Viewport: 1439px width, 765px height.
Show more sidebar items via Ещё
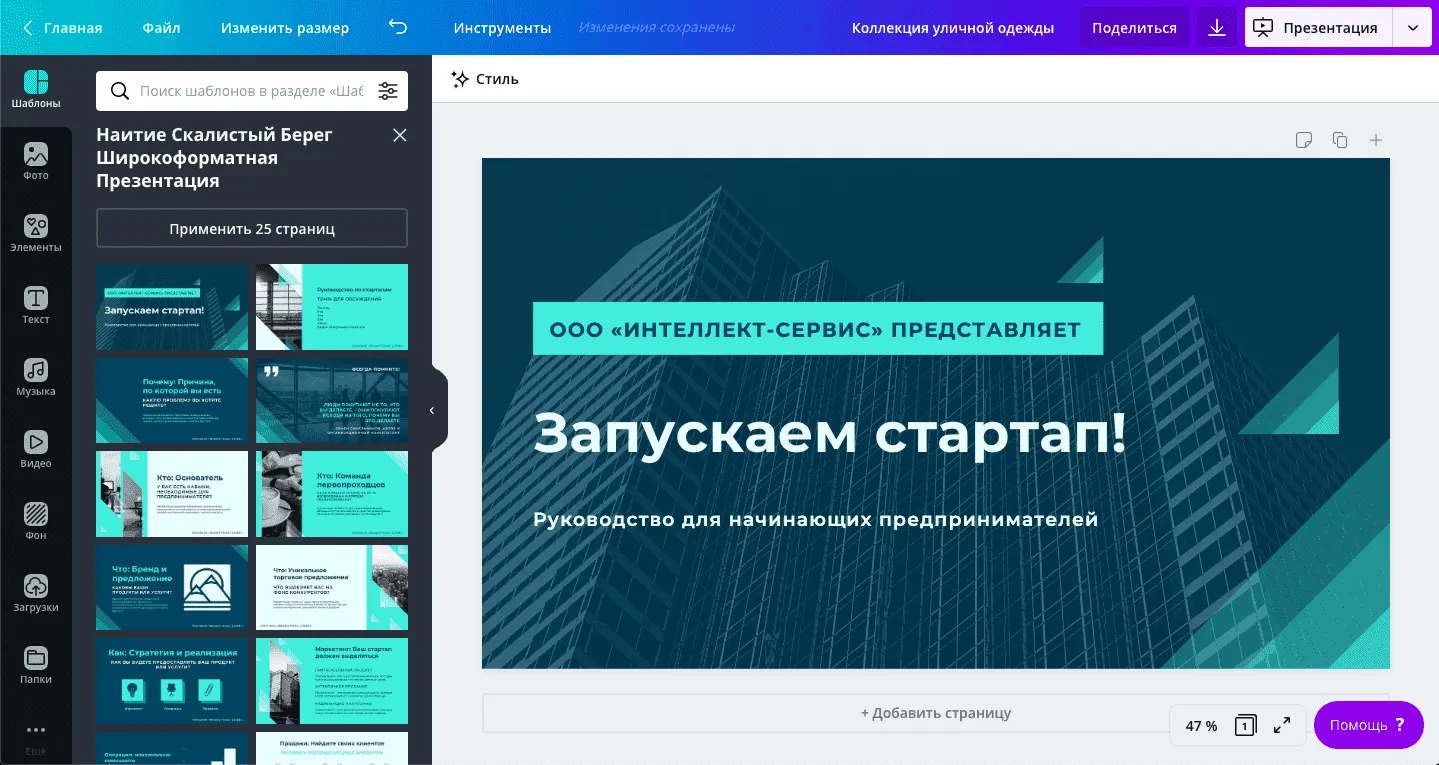point(36,738)
